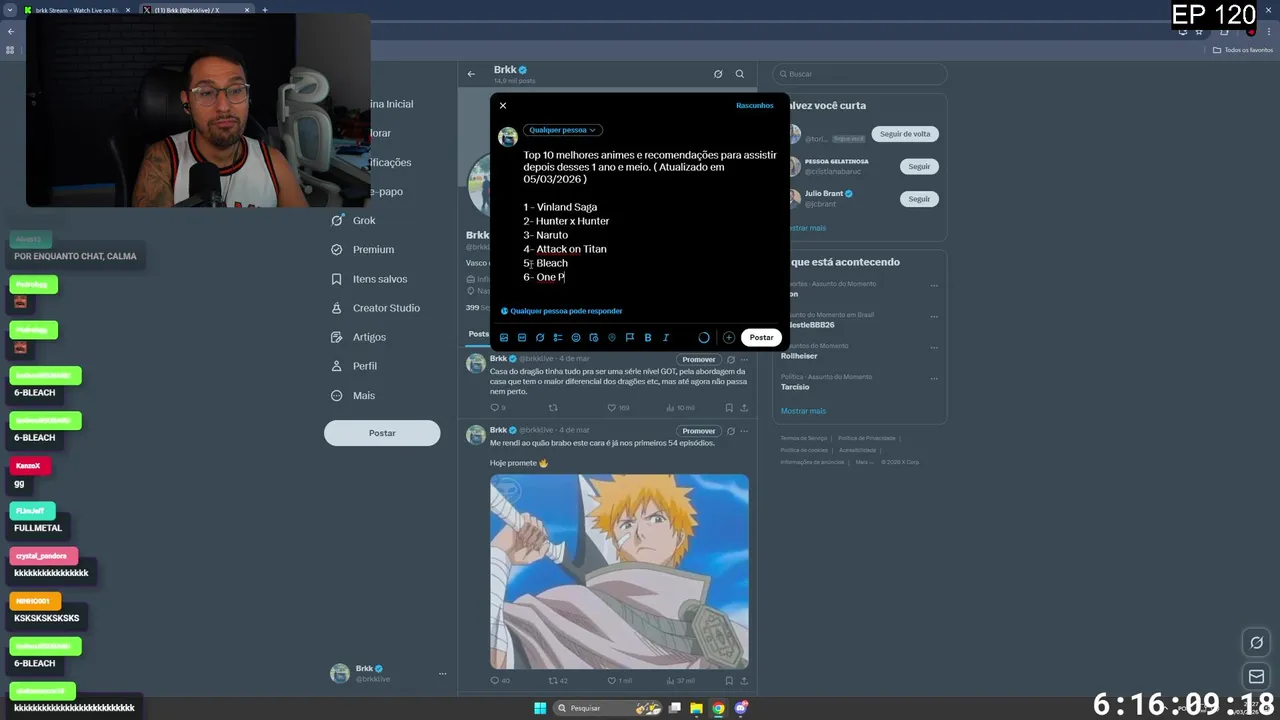
Task: Click the flag icon in compose toolbar
Action: click(630, 338)
